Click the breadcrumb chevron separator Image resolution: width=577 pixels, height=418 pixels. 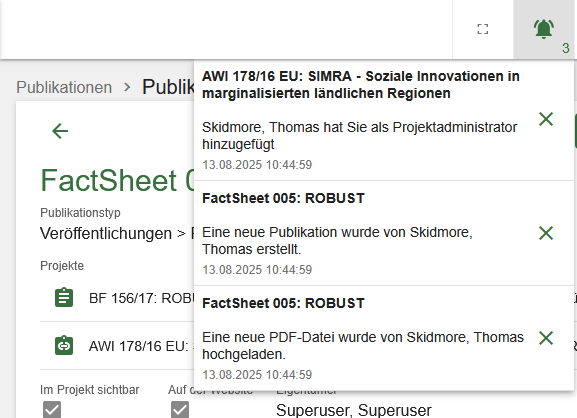click(127, 88)
